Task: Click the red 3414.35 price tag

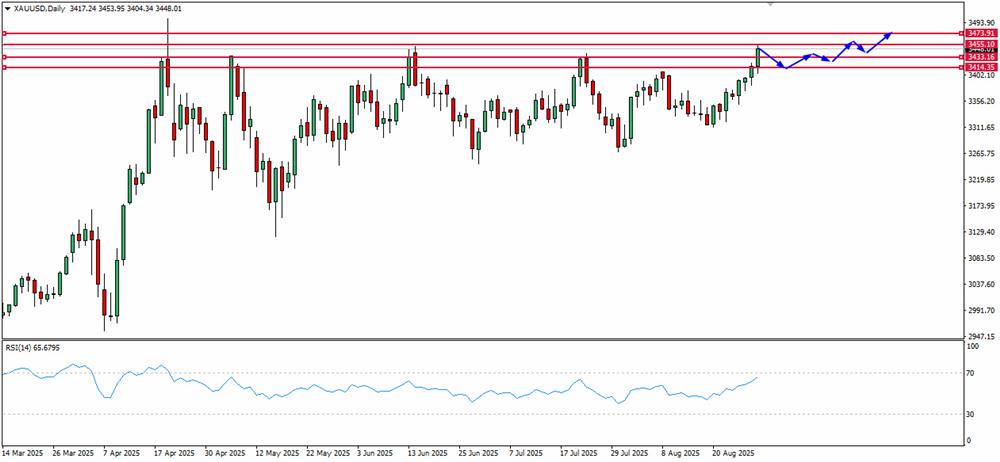Action: 981,67
